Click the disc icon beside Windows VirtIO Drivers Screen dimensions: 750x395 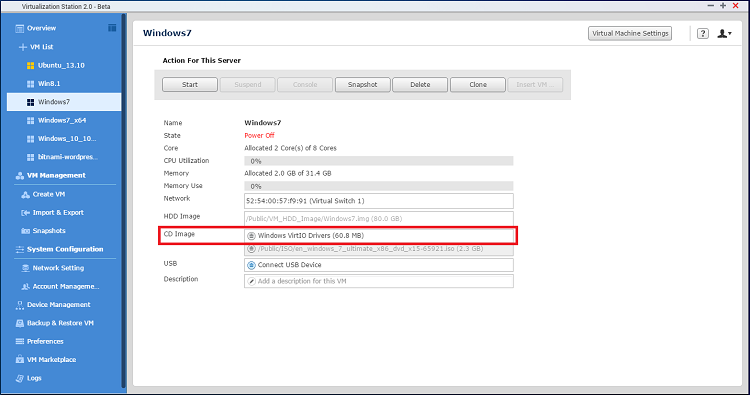[x=251, y=236]
